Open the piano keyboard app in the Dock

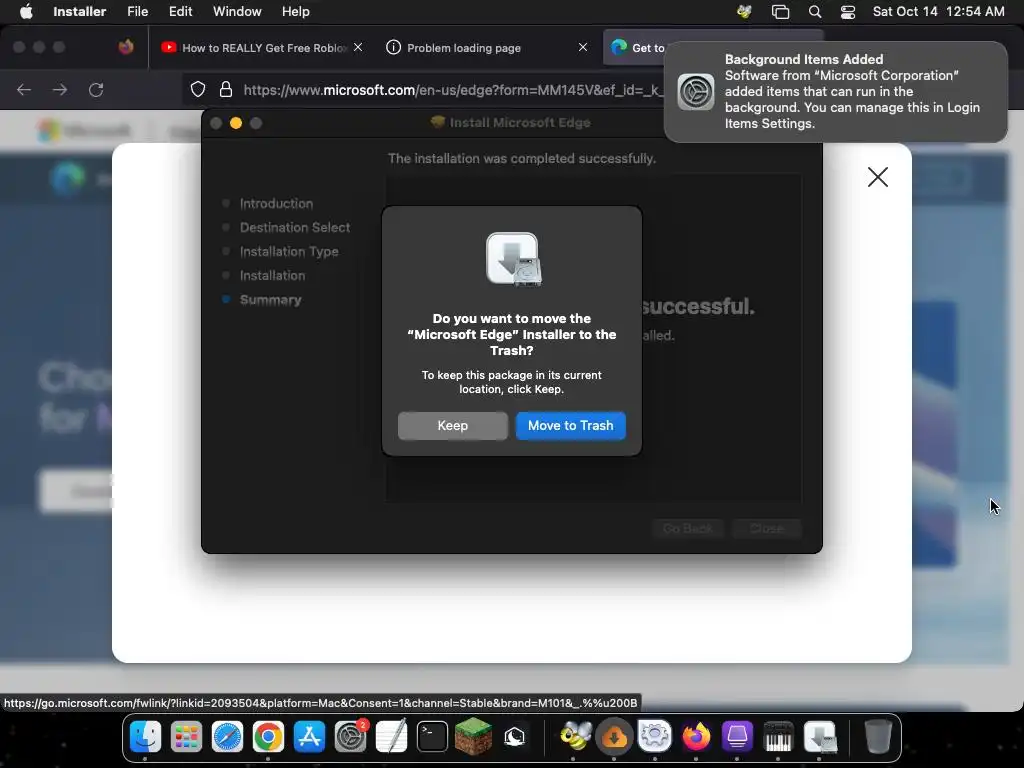(778, 737)
